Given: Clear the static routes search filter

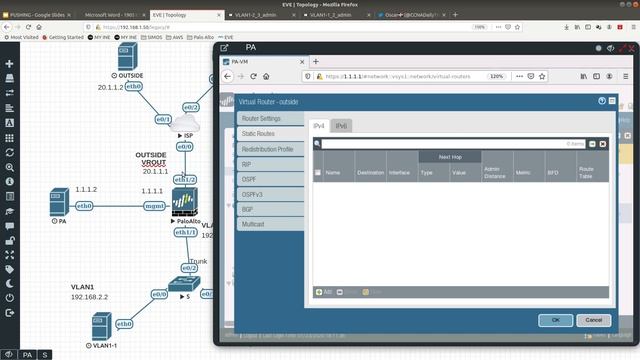Looking at the screenshot, I should click(x=603, y=144).
